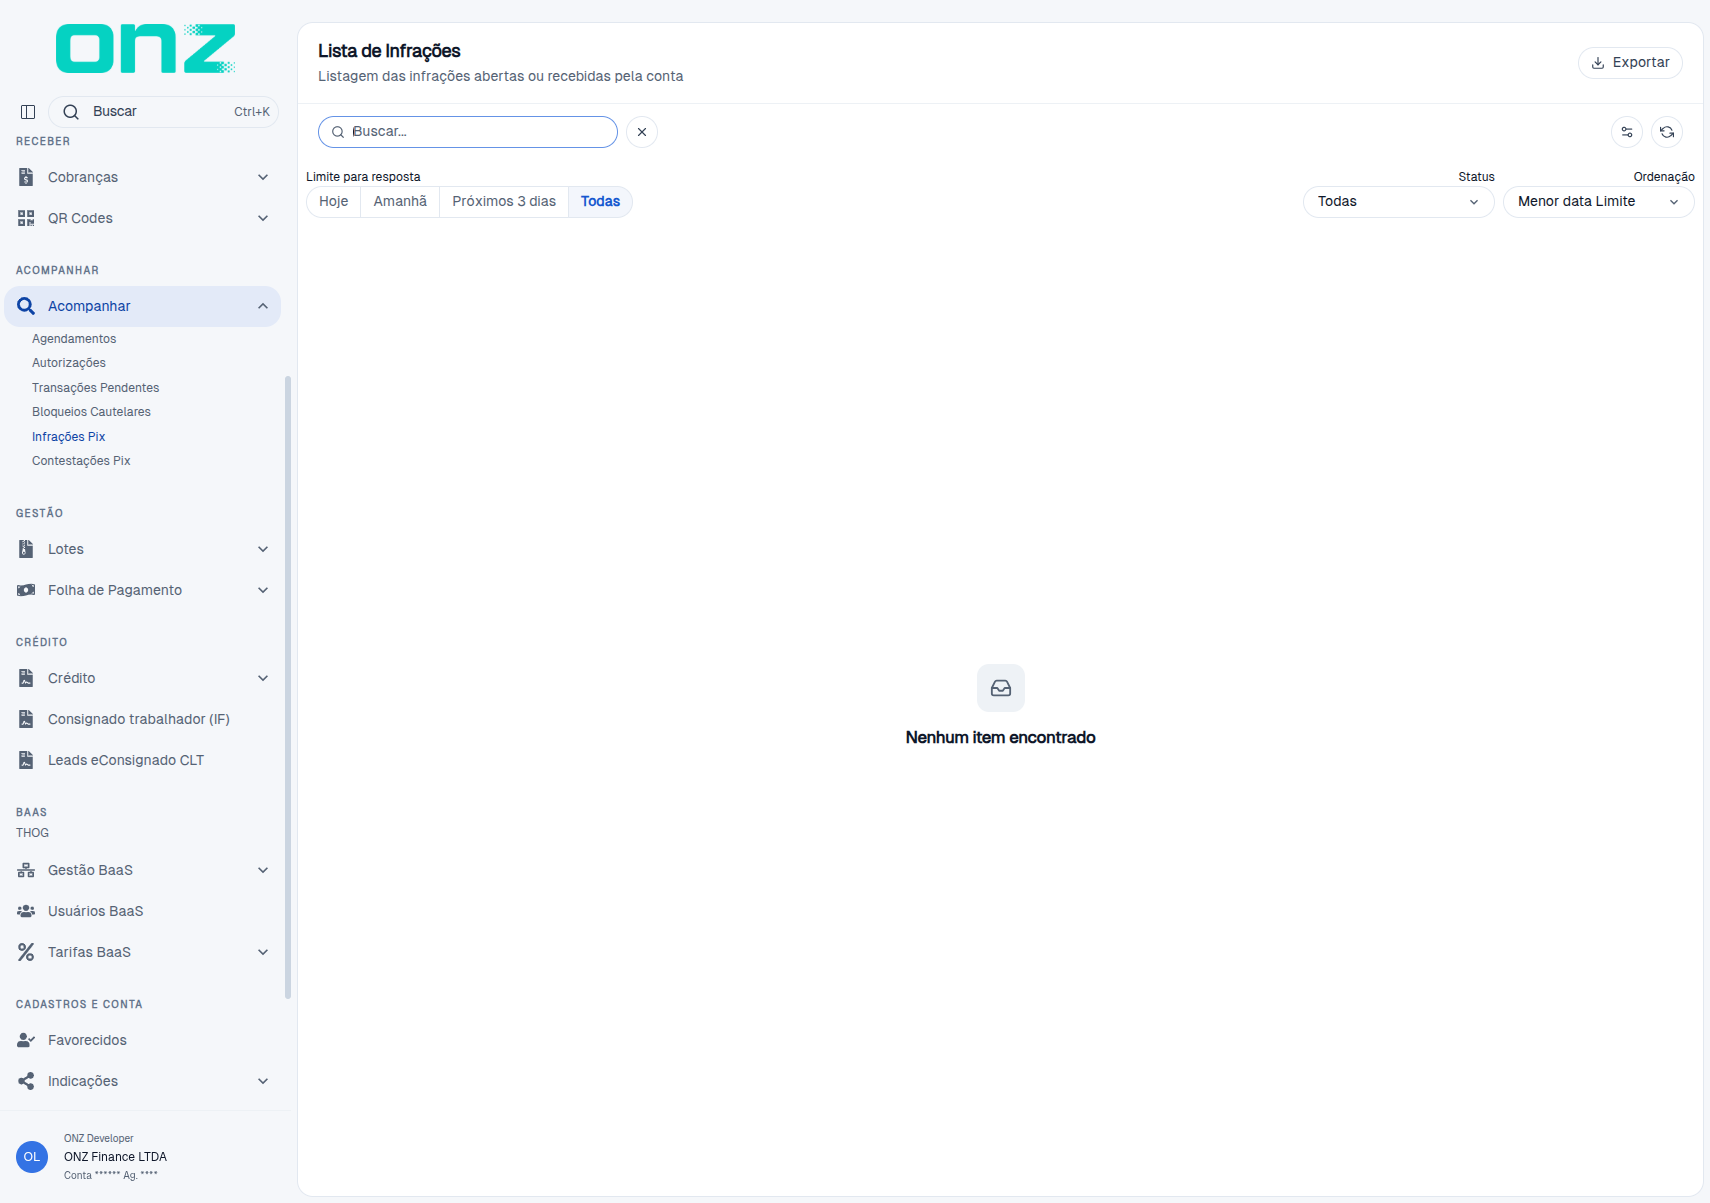The width and height of the screenshot is (1710, 1203).
Task: Expand the Cobranças chevron
Action: pyautogui.click(x=263, y=177)
